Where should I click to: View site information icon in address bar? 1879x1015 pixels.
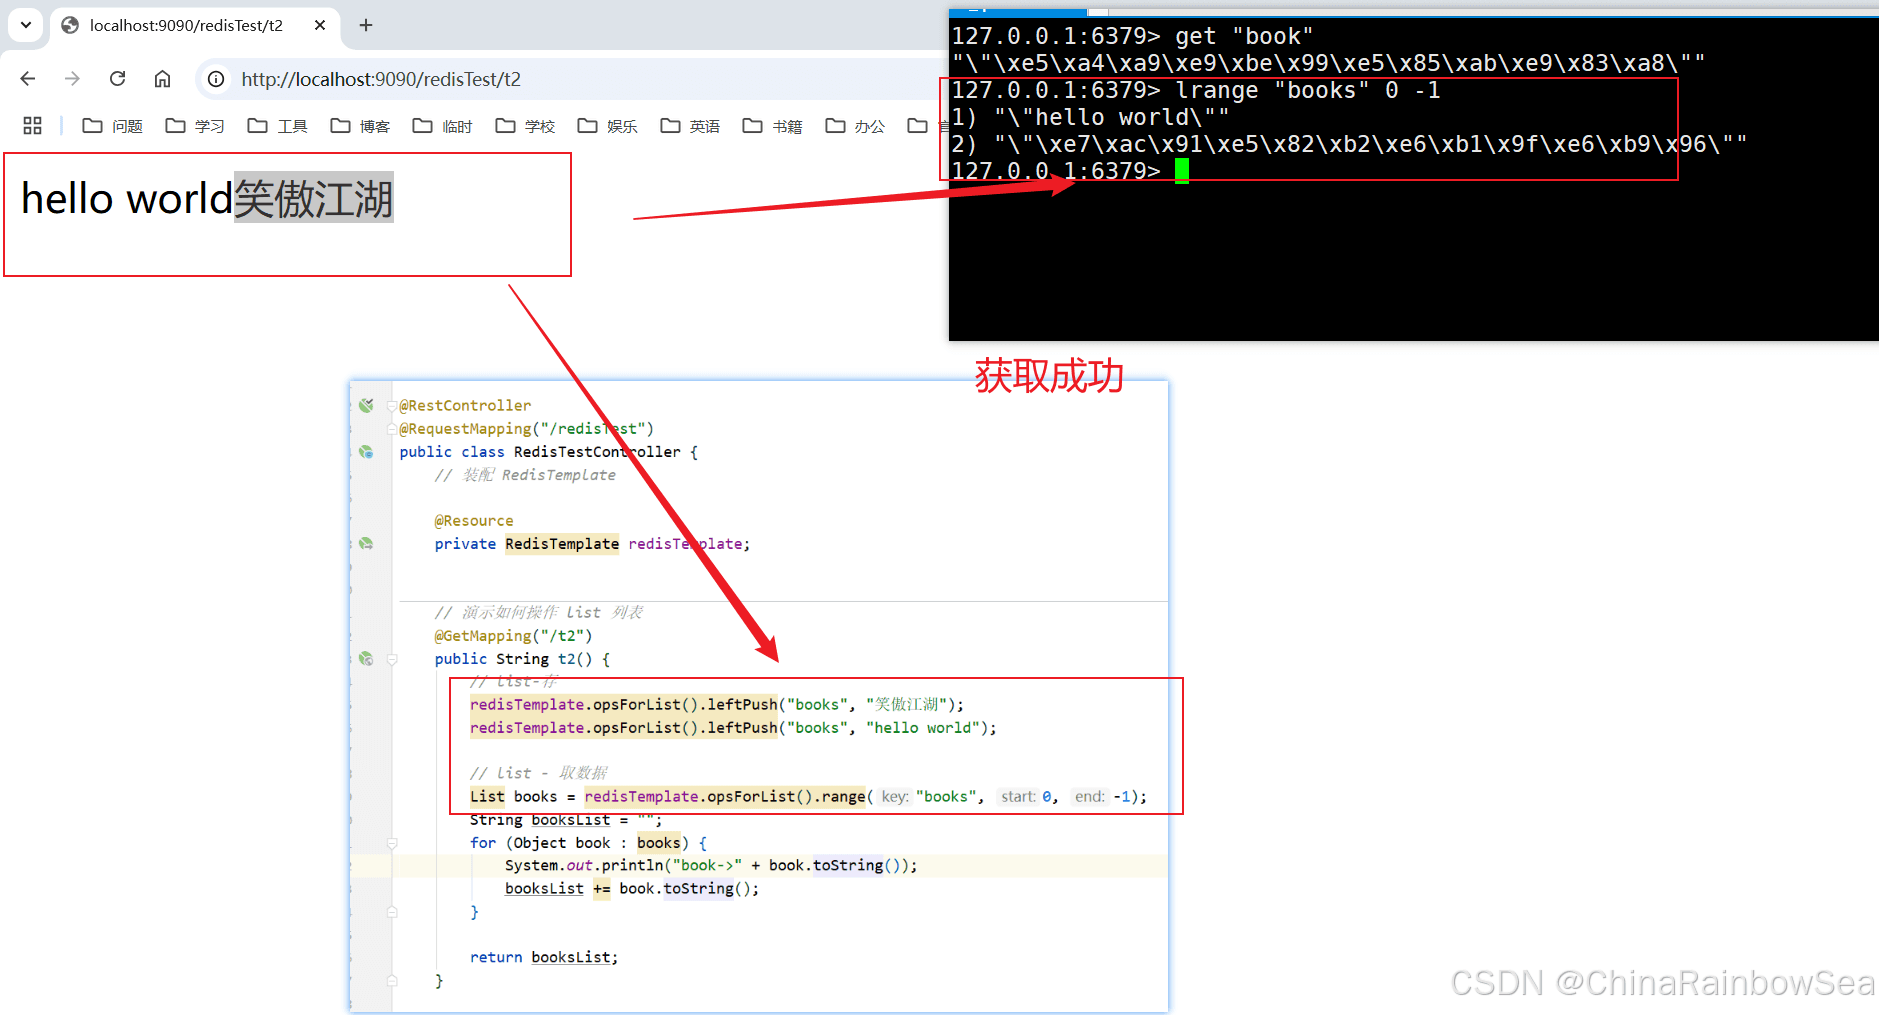[216, 79]
